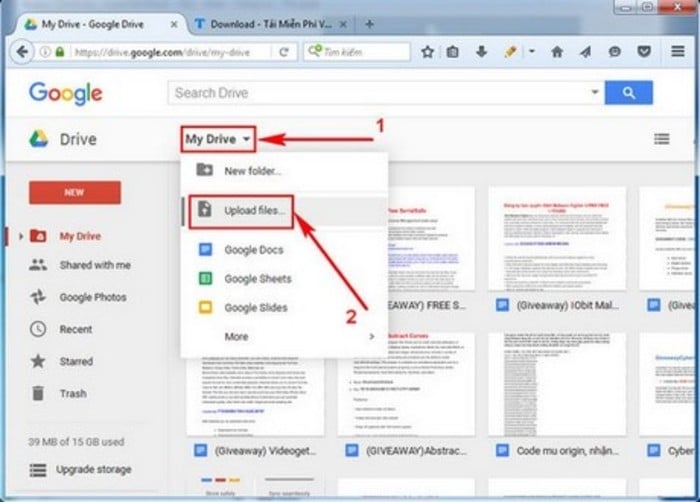The image size is (700, 502).
Task: Expand the My Drive tree arrow in sidebar
Action: click(x=21, y=236)
